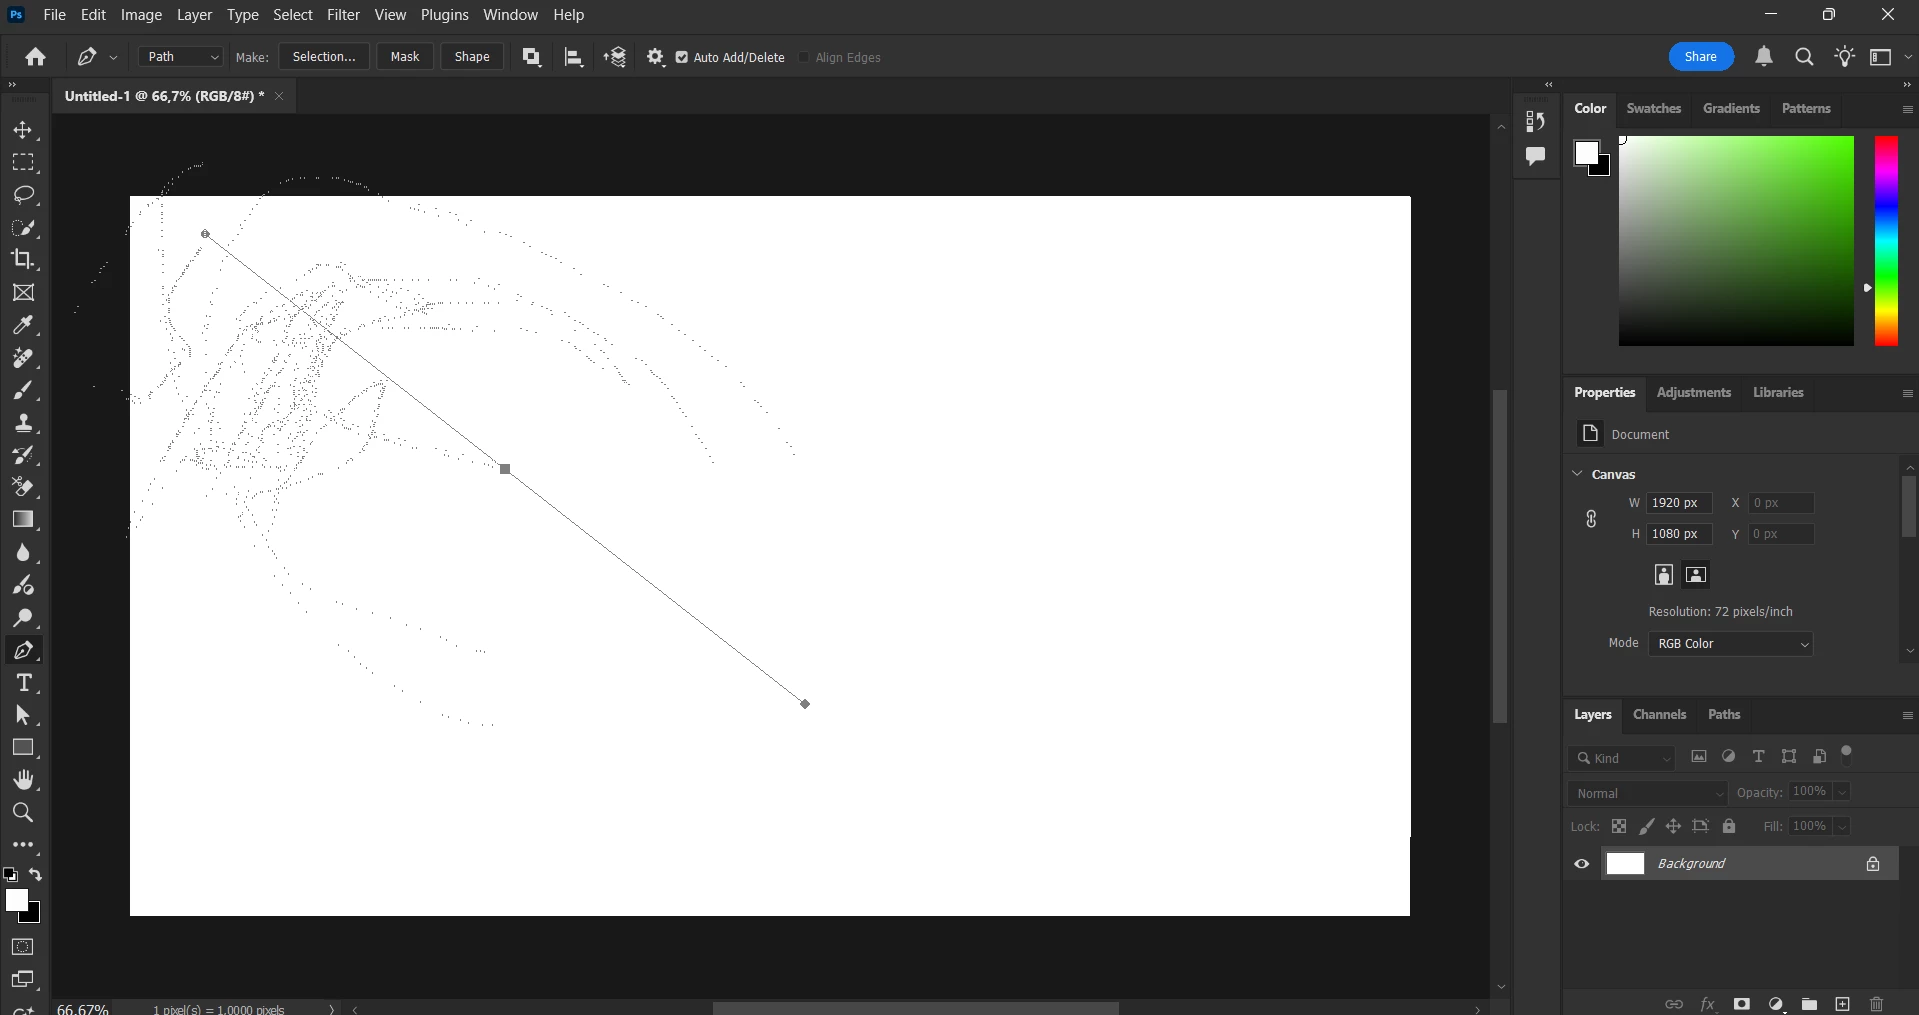The width and height of the screenshot is (1919, 1015).
Task: Toggle Background layer visibility eye
Action: click(1582, 864)
